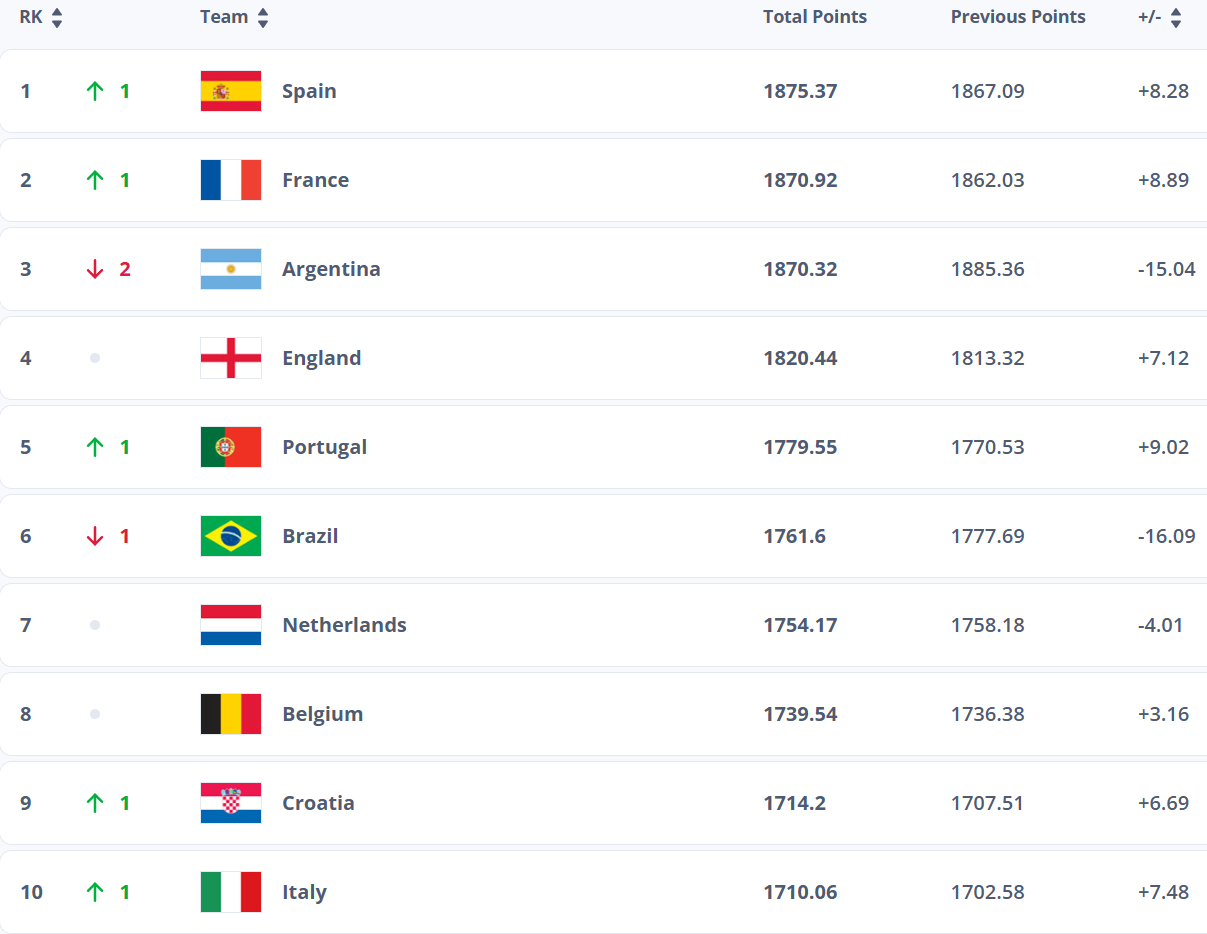Image resolution: width=1207 pixels, height=934 pixels.
Task: Click the England flag icon
Action: 231,358
